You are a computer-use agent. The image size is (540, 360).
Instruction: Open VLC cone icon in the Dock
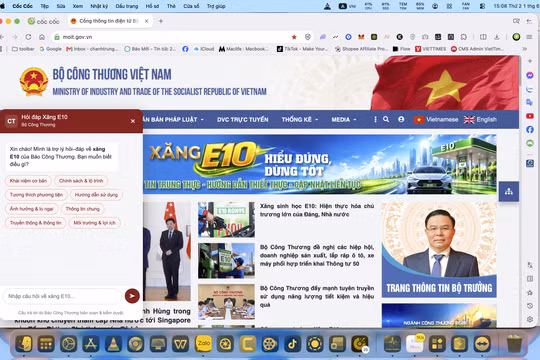113,343
